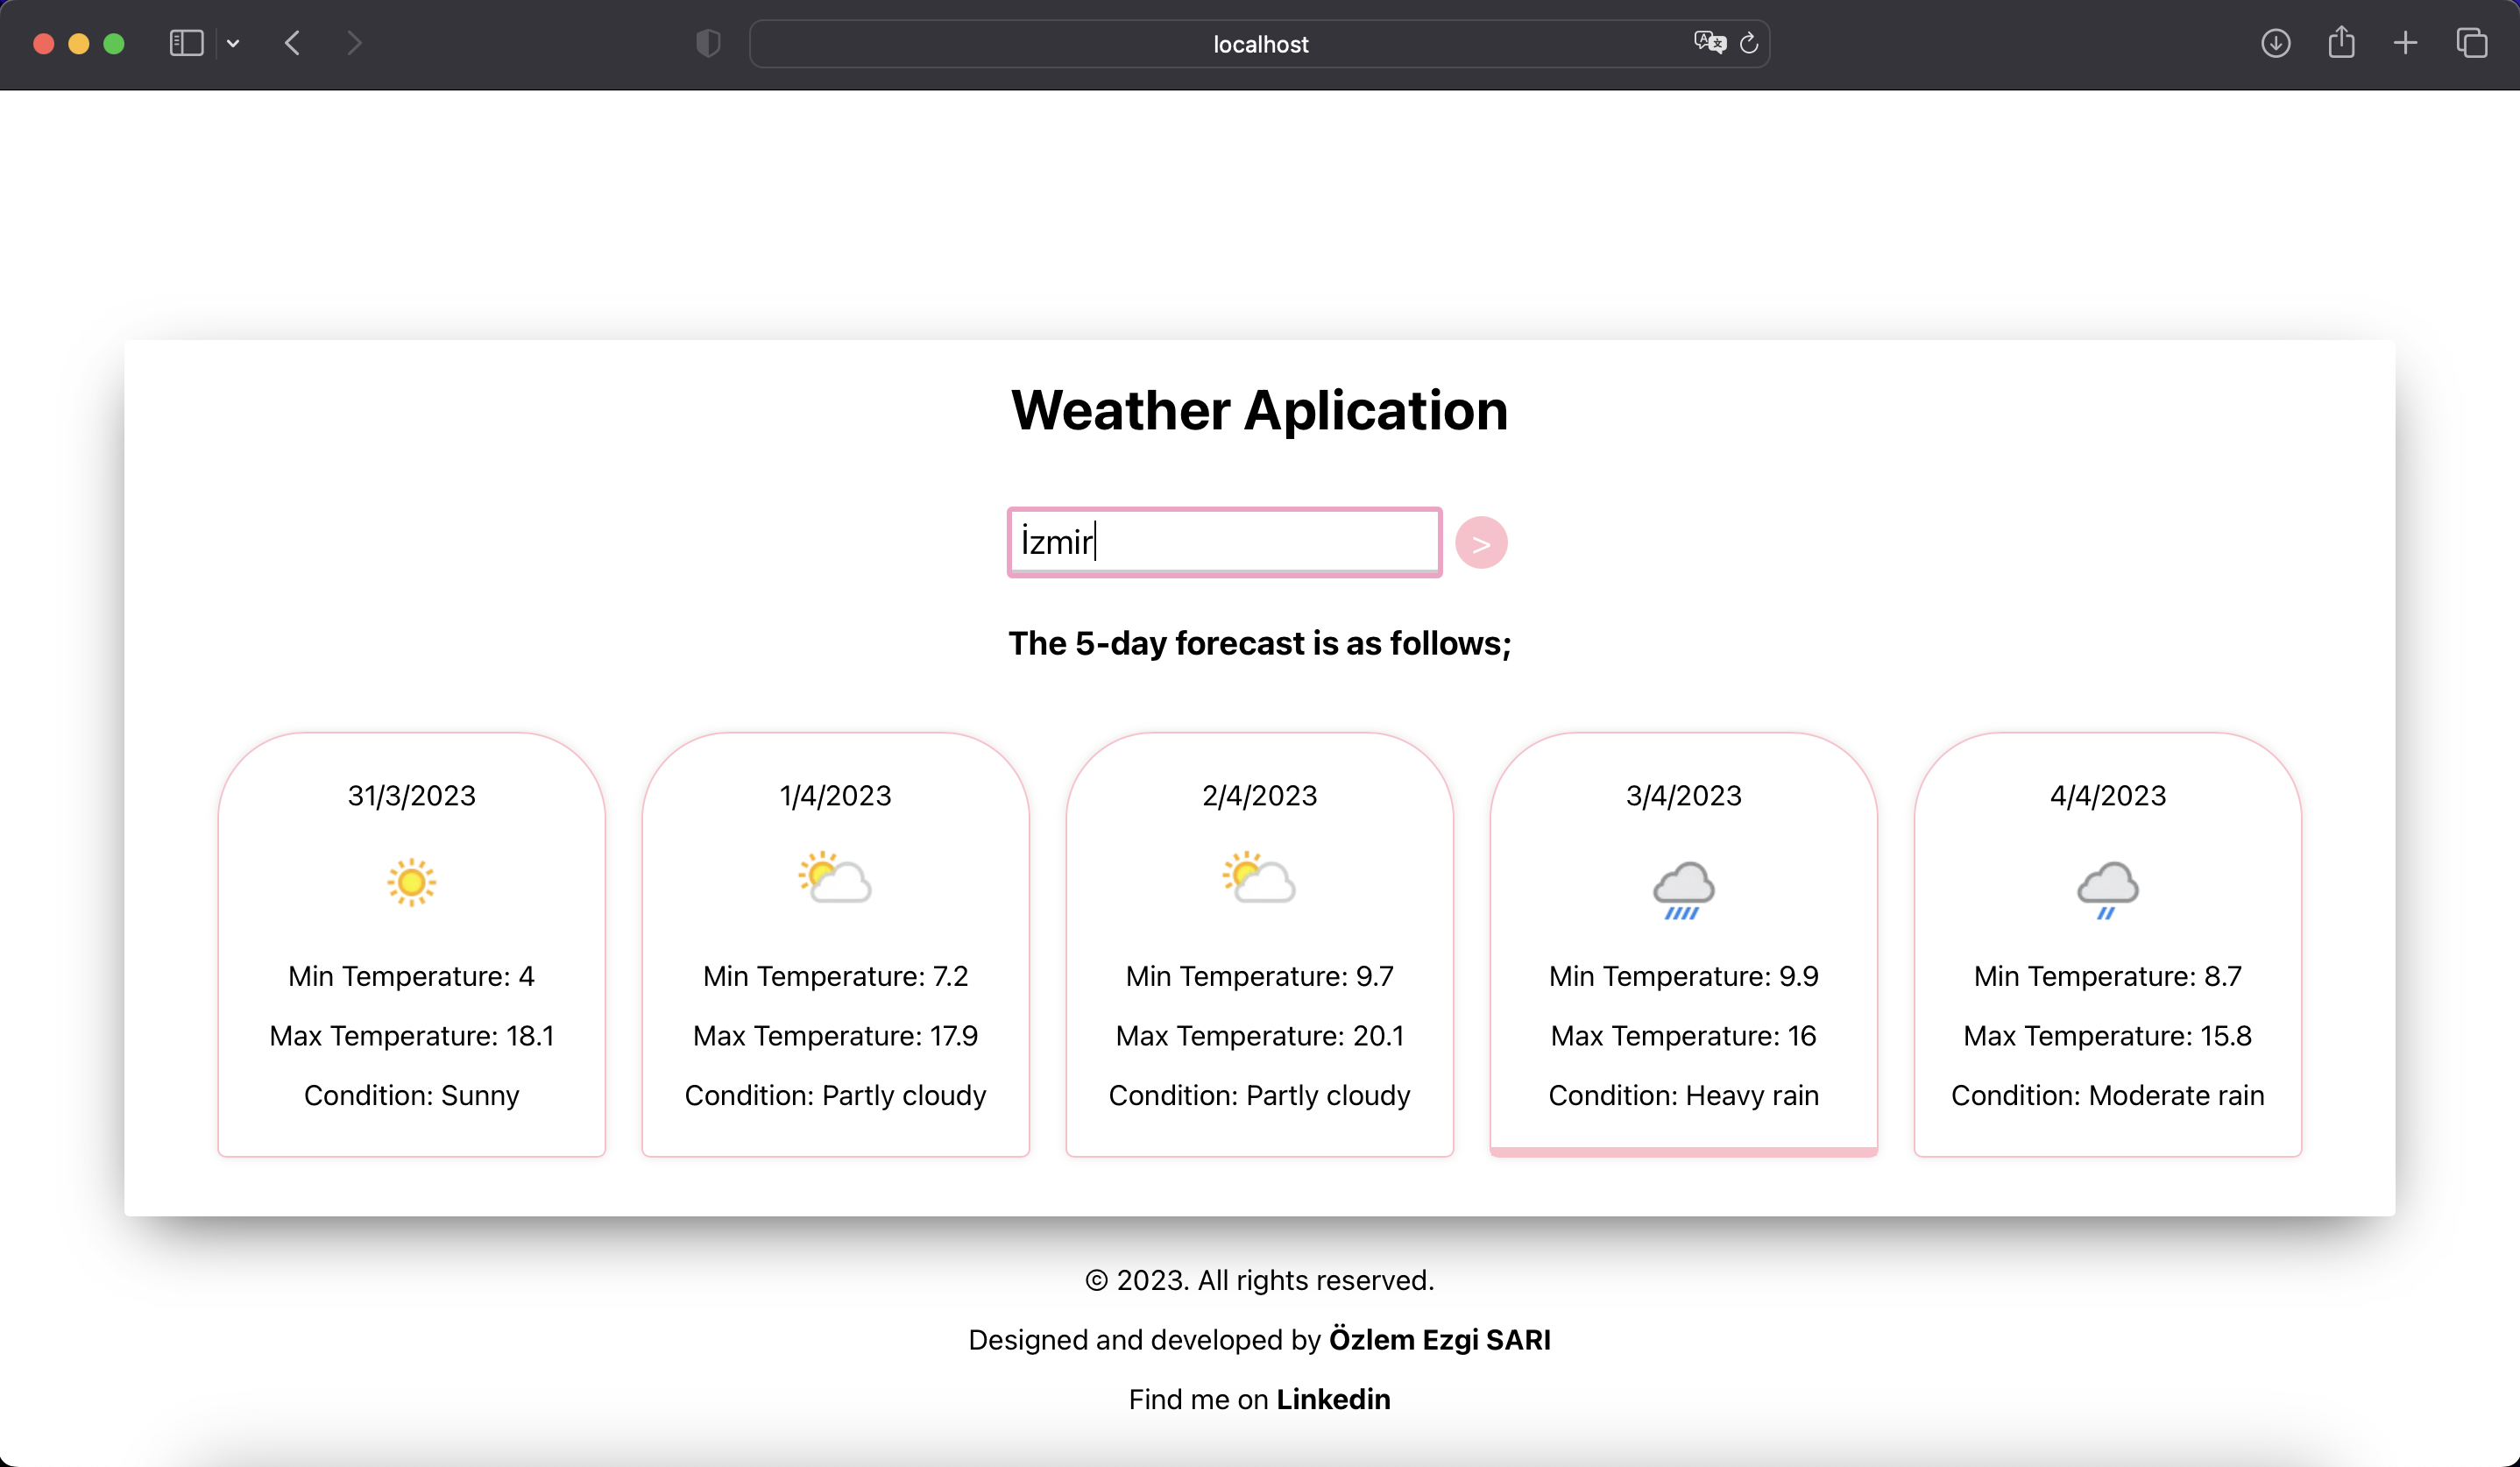Expand the sidebar tab group dropdown chevron

[233, 43]
